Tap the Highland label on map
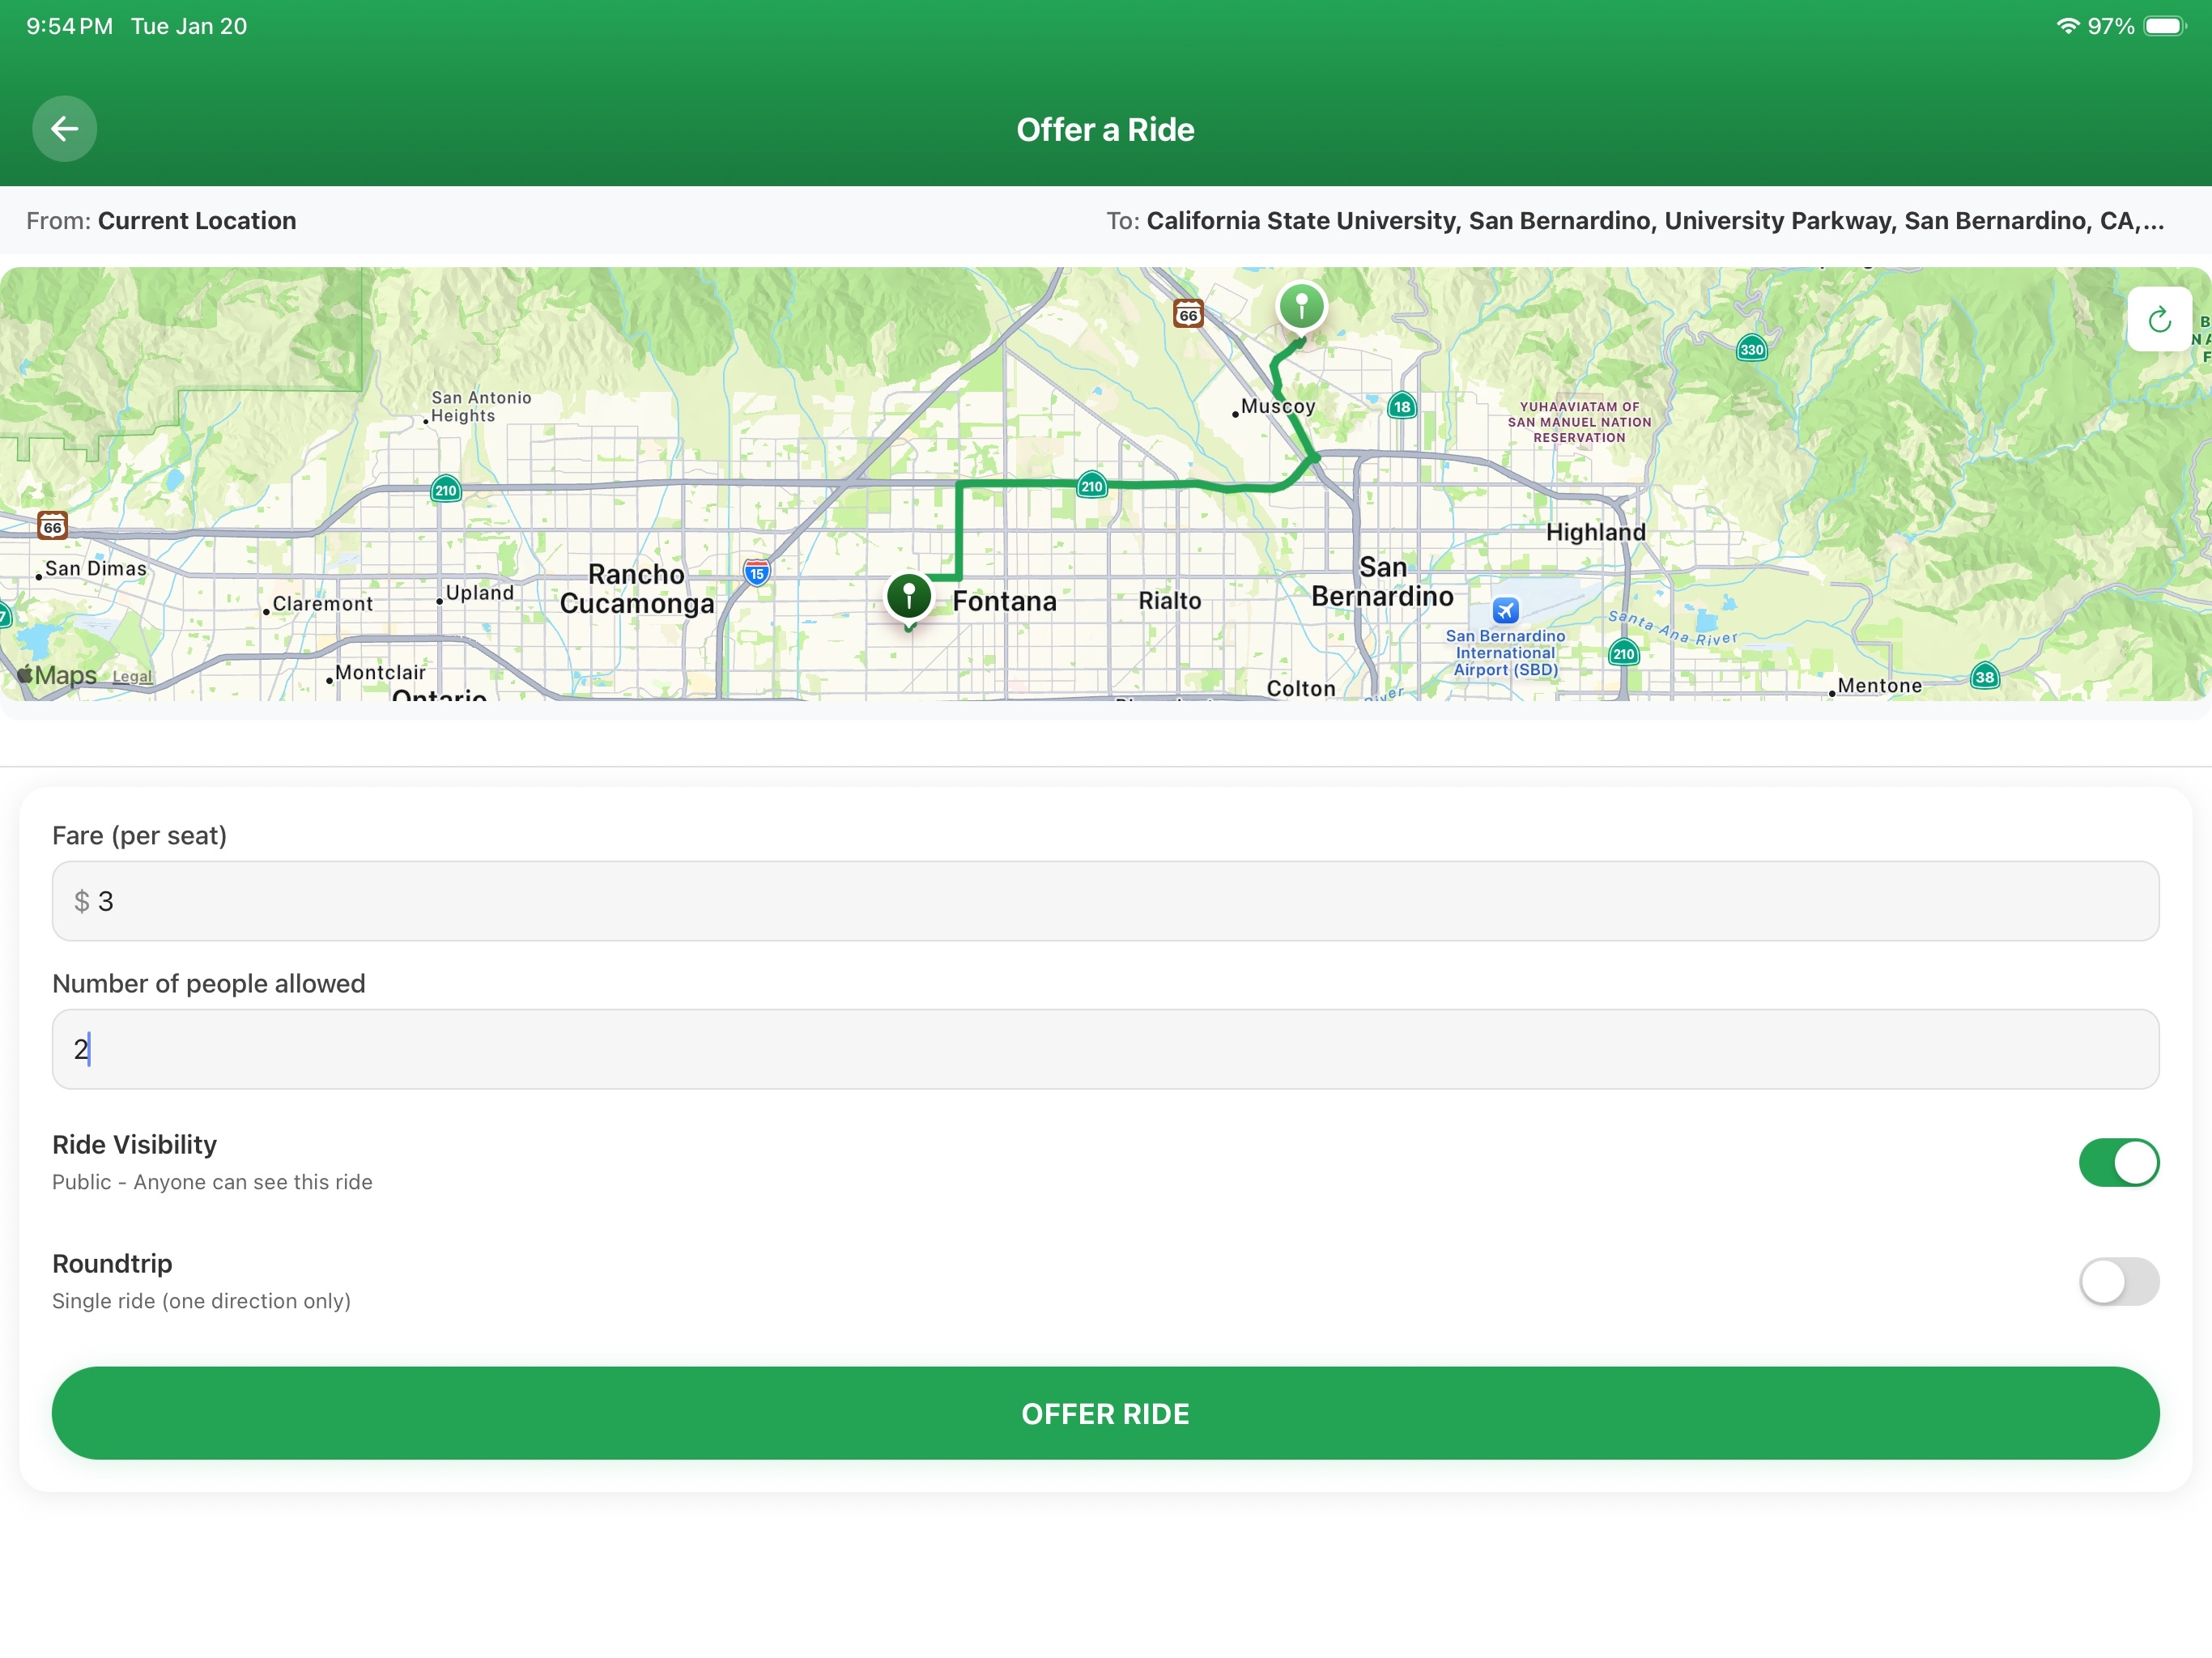The height and width of the screenshot is (1658, 2212). [1595, 532]
